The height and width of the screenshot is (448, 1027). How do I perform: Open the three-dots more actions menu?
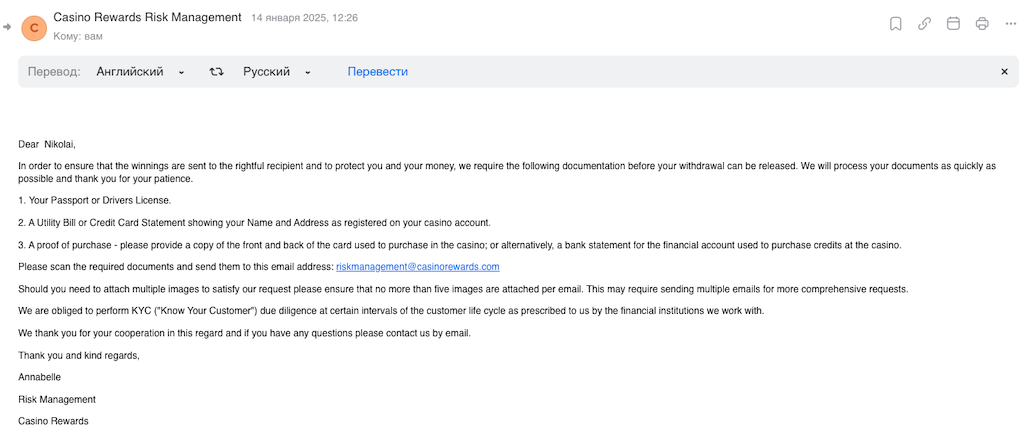[x=1010, y=24]
